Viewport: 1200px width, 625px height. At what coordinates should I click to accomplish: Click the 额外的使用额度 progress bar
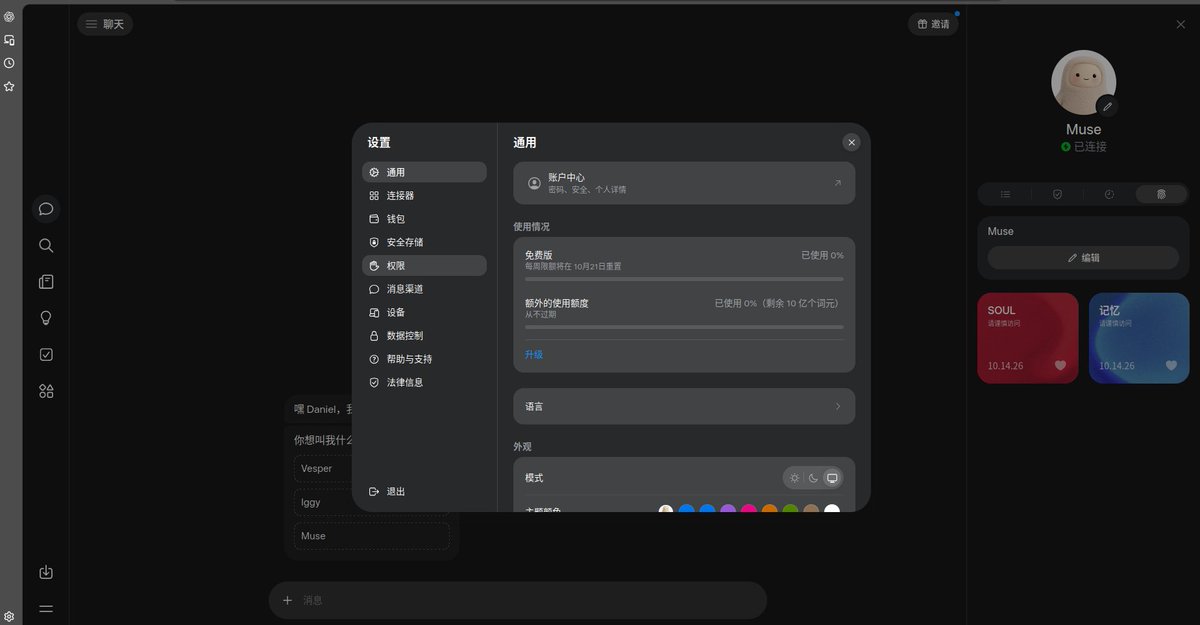(x=684, y=327)
